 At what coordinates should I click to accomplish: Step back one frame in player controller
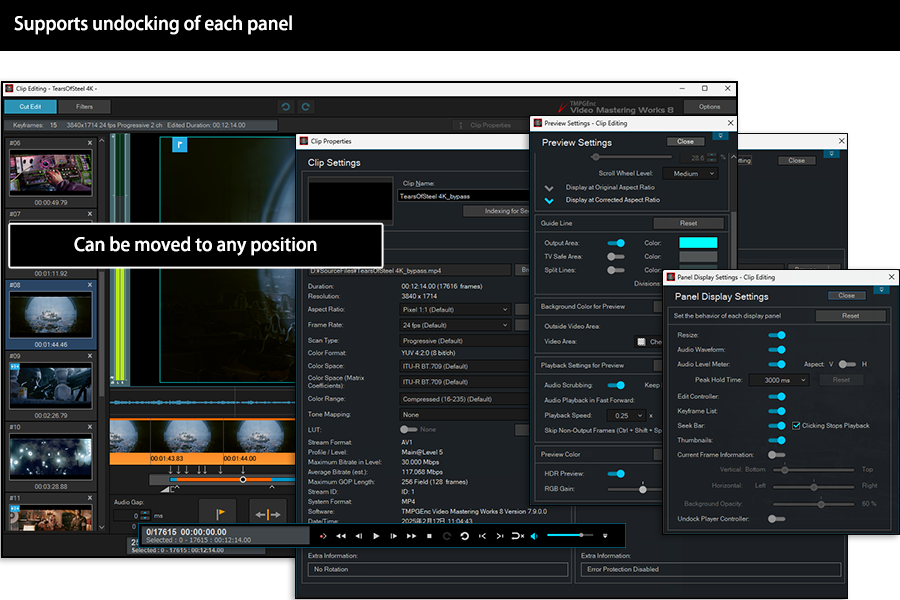click(359, 536)
